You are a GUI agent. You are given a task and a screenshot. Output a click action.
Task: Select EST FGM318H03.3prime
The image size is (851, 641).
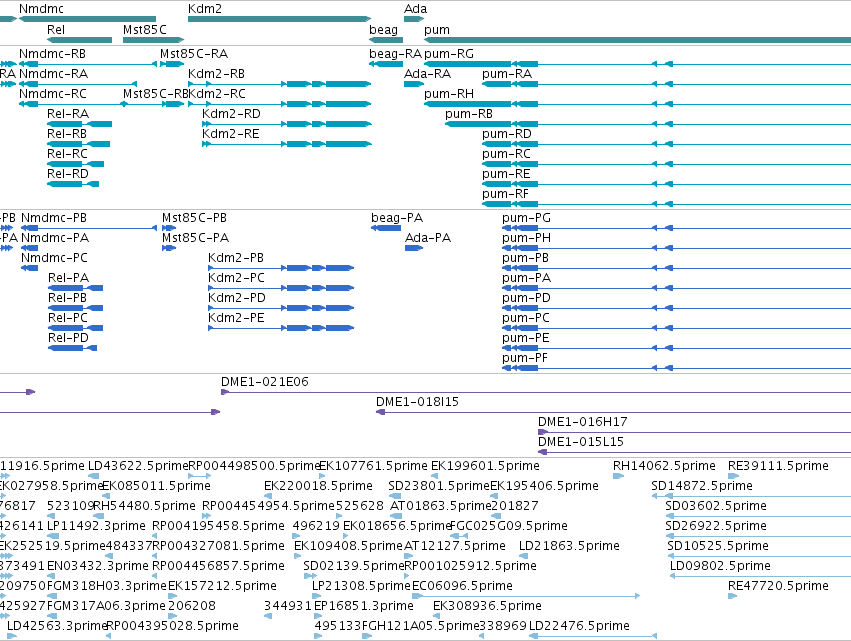[53, 596]
